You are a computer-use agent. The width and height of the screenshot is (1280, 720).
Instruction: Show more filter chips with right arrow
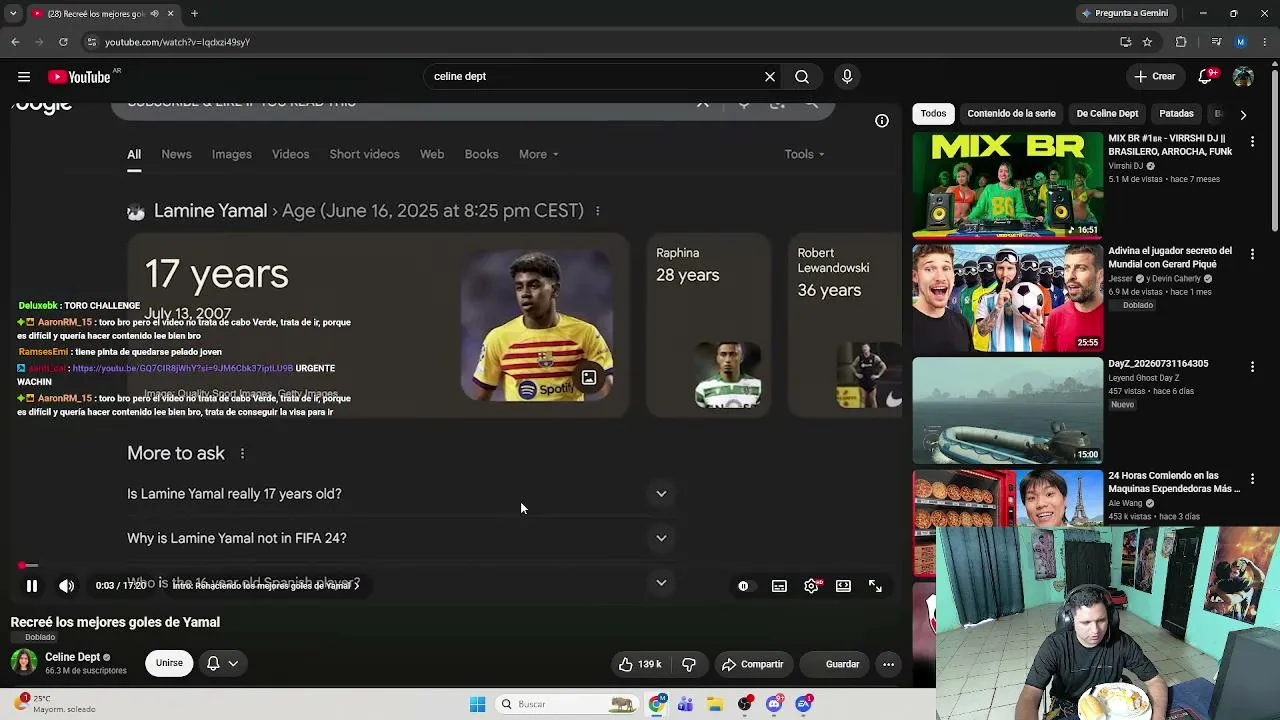click(1243, 115)
